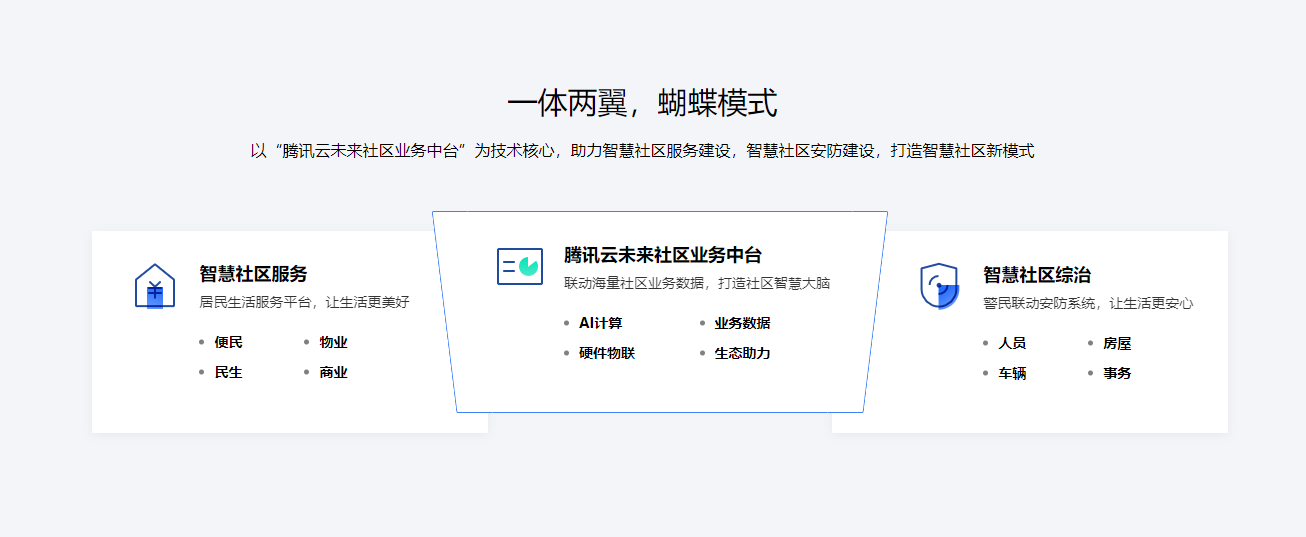Click the house icon for 智慧社区服务
This screenshot has width=1306, height=537.
(155, 286)
